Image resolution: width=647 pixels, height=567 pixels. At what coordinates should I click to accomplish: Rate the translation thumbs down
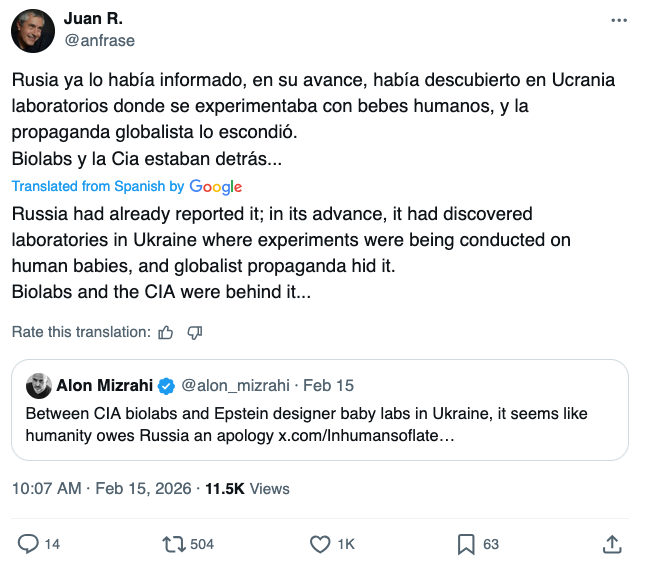tap(195, 332)
